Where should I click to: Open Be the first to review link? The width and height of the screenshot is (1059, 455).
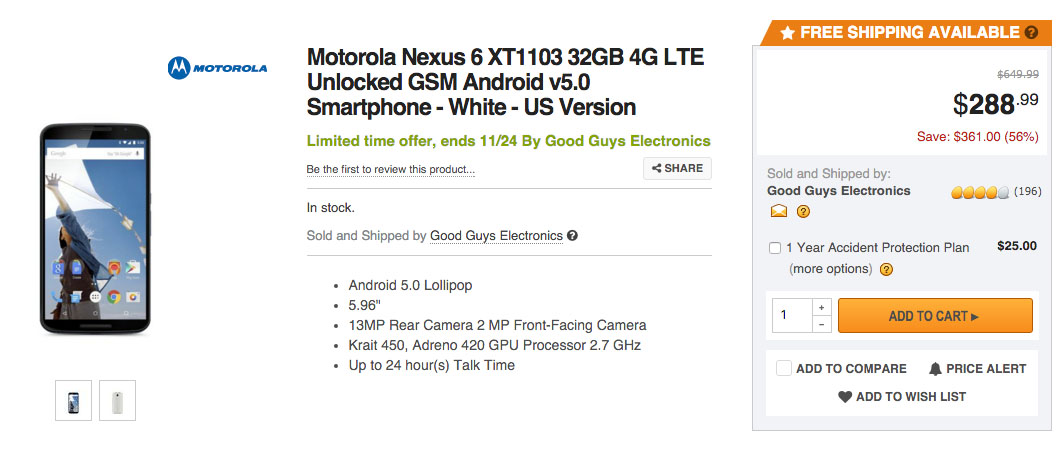click(x=390, y=169)
